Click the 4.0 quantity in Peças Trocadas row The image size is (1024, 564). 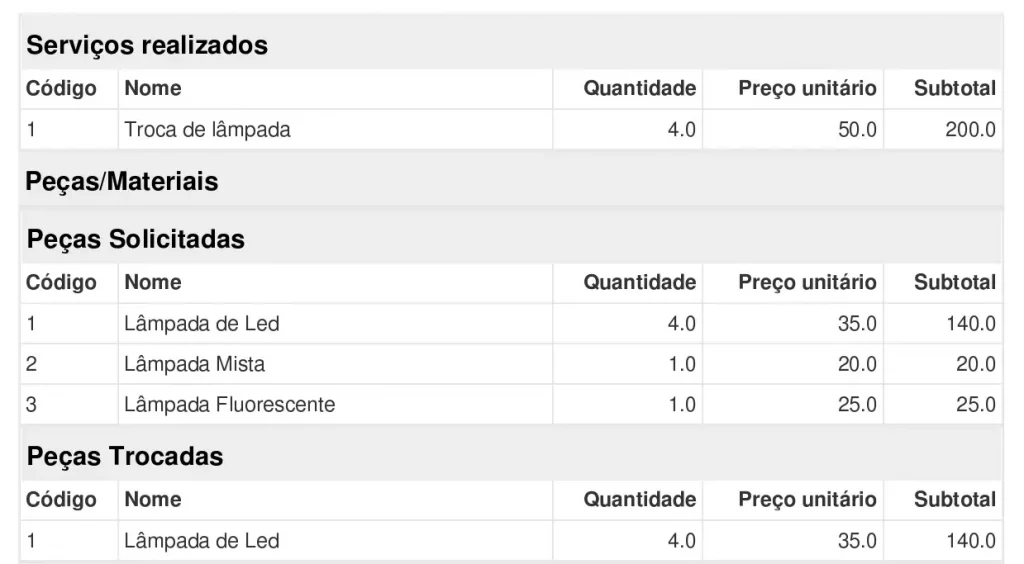pyautogui.click(x=681, y=541)
